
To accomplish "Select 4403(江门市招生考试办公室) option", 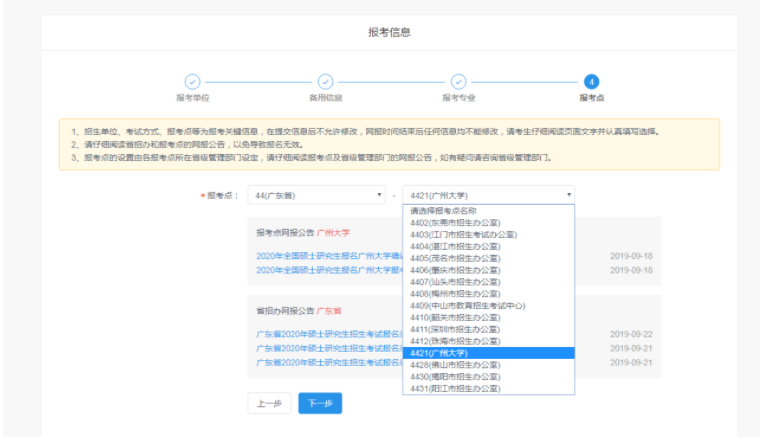I will [x=488, y=235].
